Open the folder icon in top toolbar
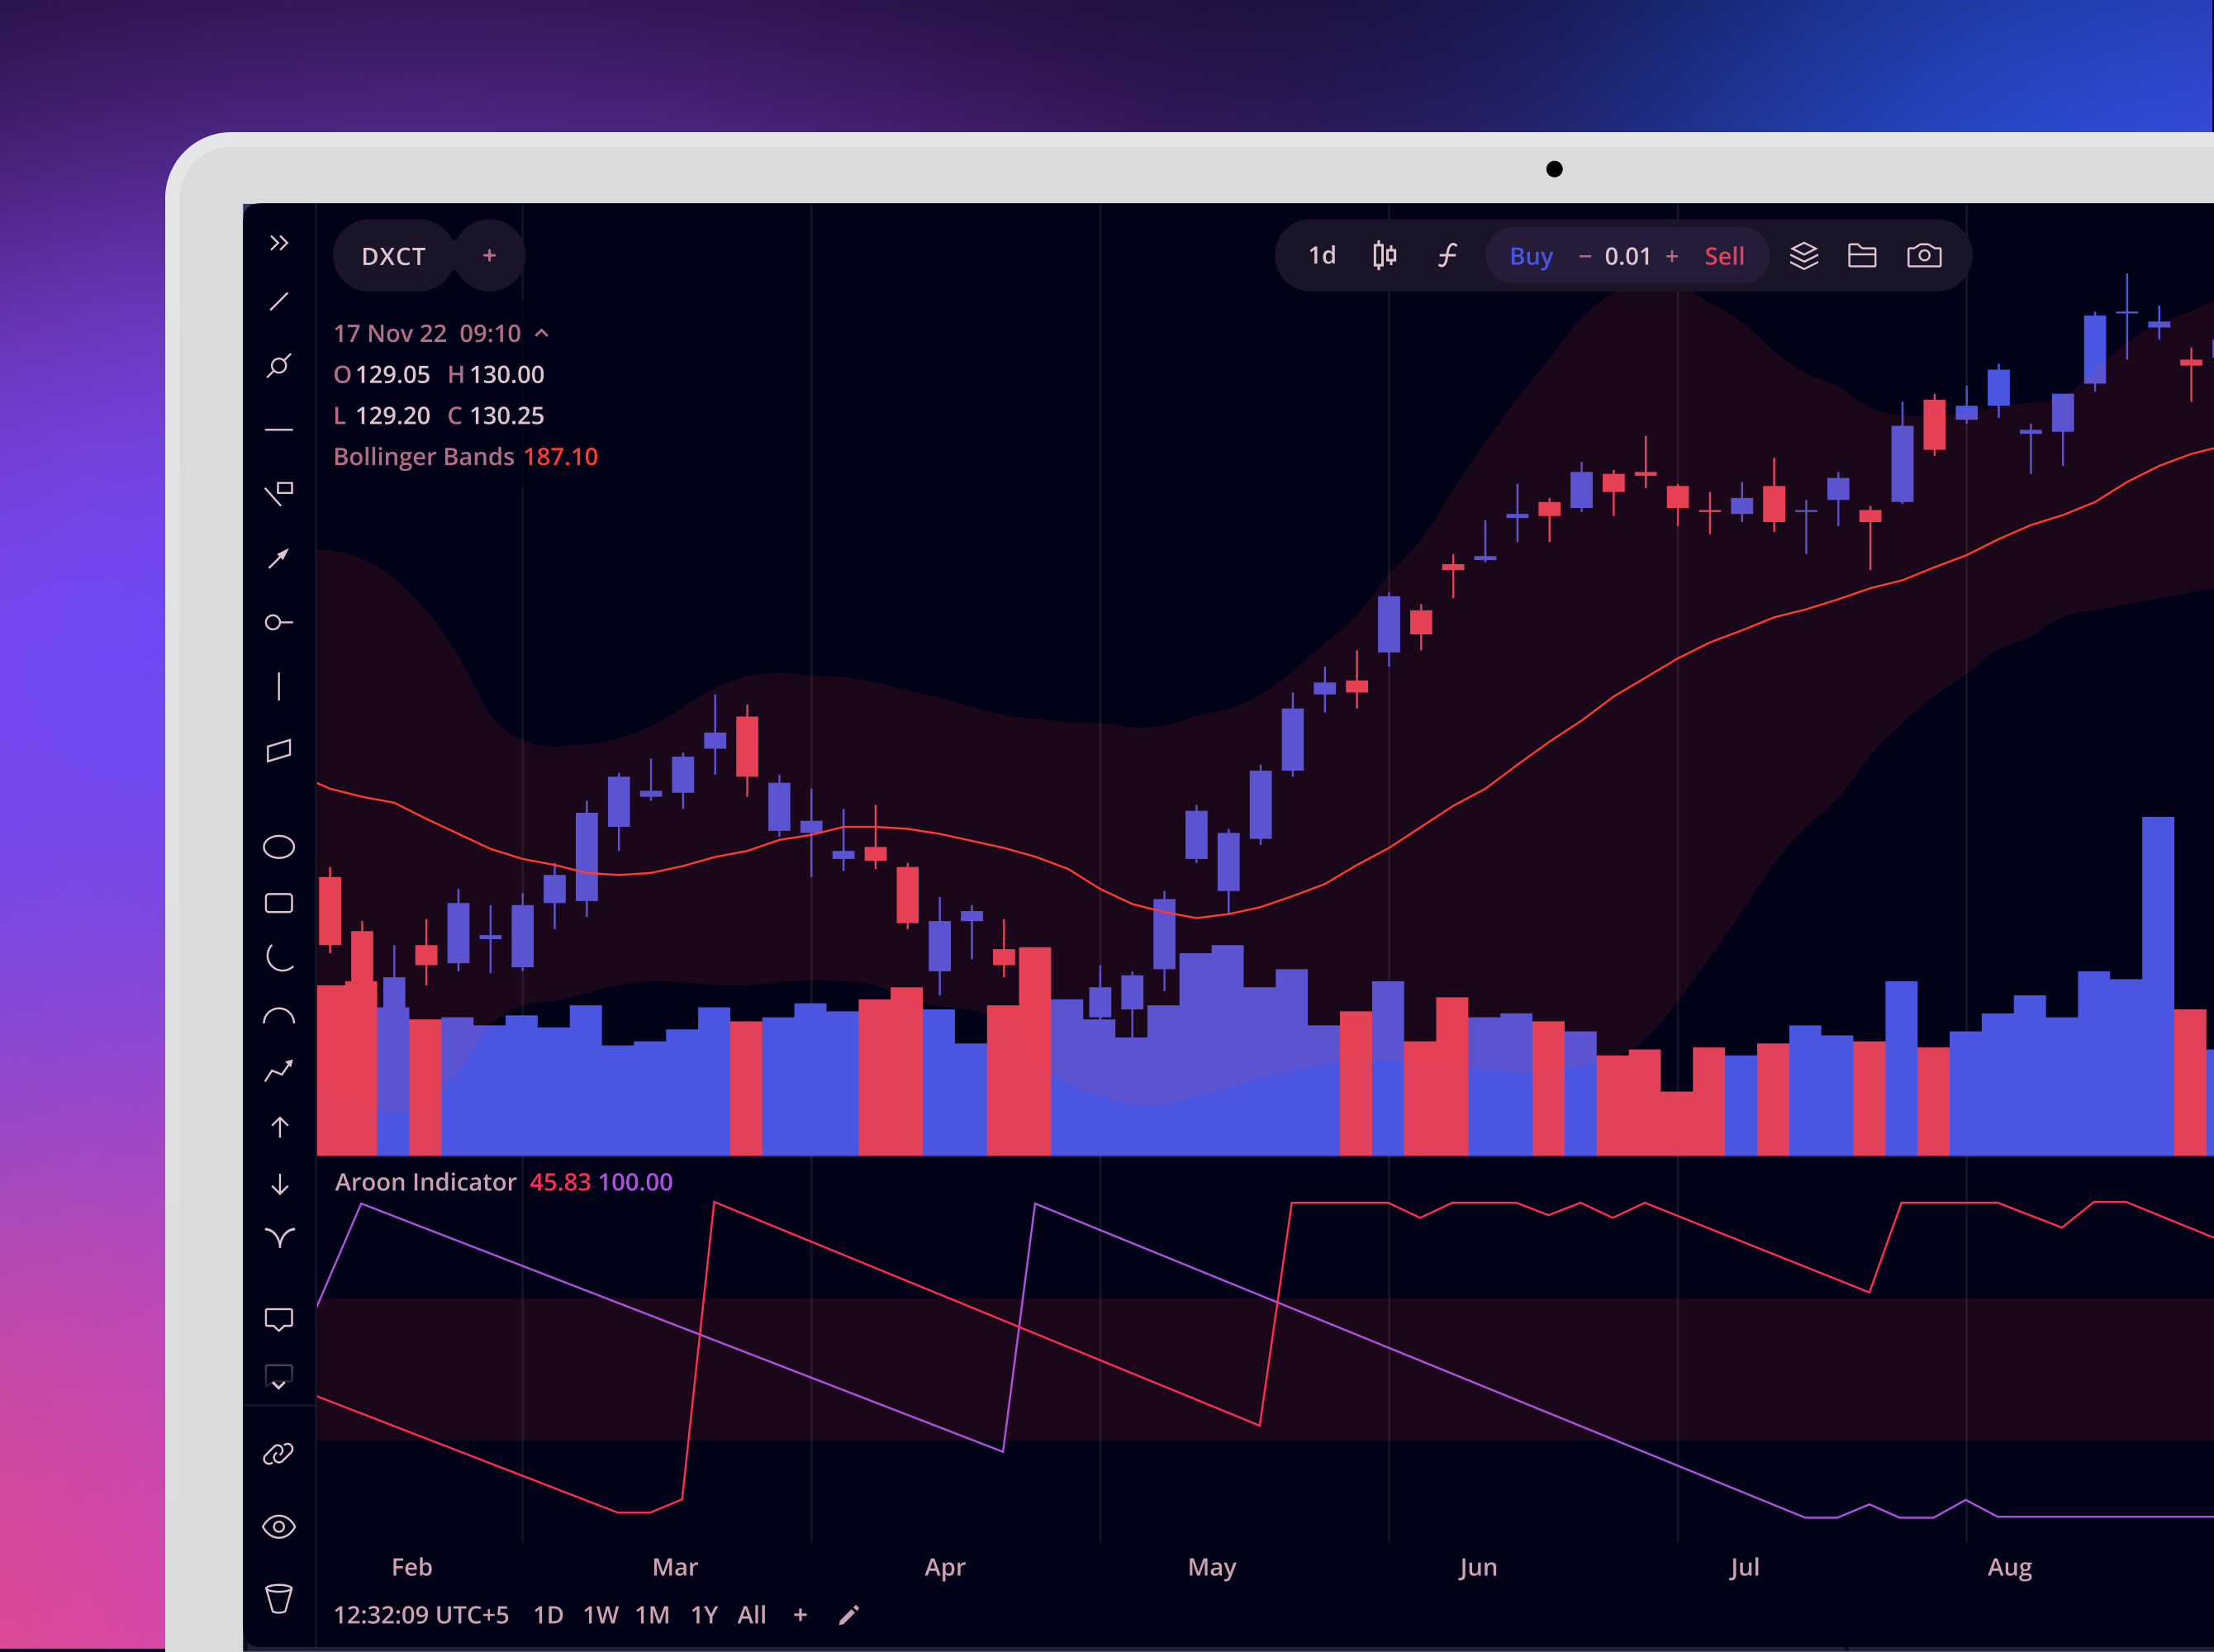2214x1652 pixels. pyautogui.click(x=1862, y=256)
